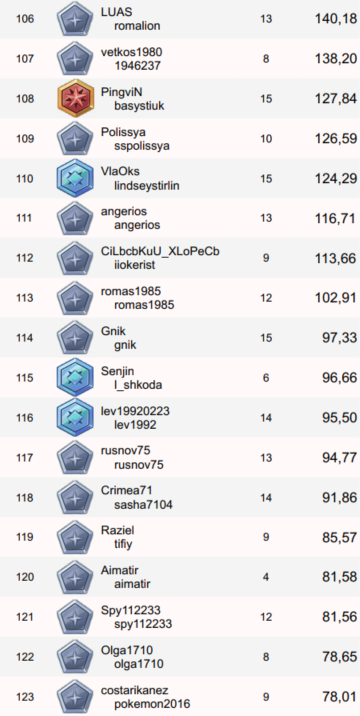Image resolution: width=360 pixels, height=716 pixels.
Task: Open the Crimea71 player name
Action: click(x=127, y=491)
